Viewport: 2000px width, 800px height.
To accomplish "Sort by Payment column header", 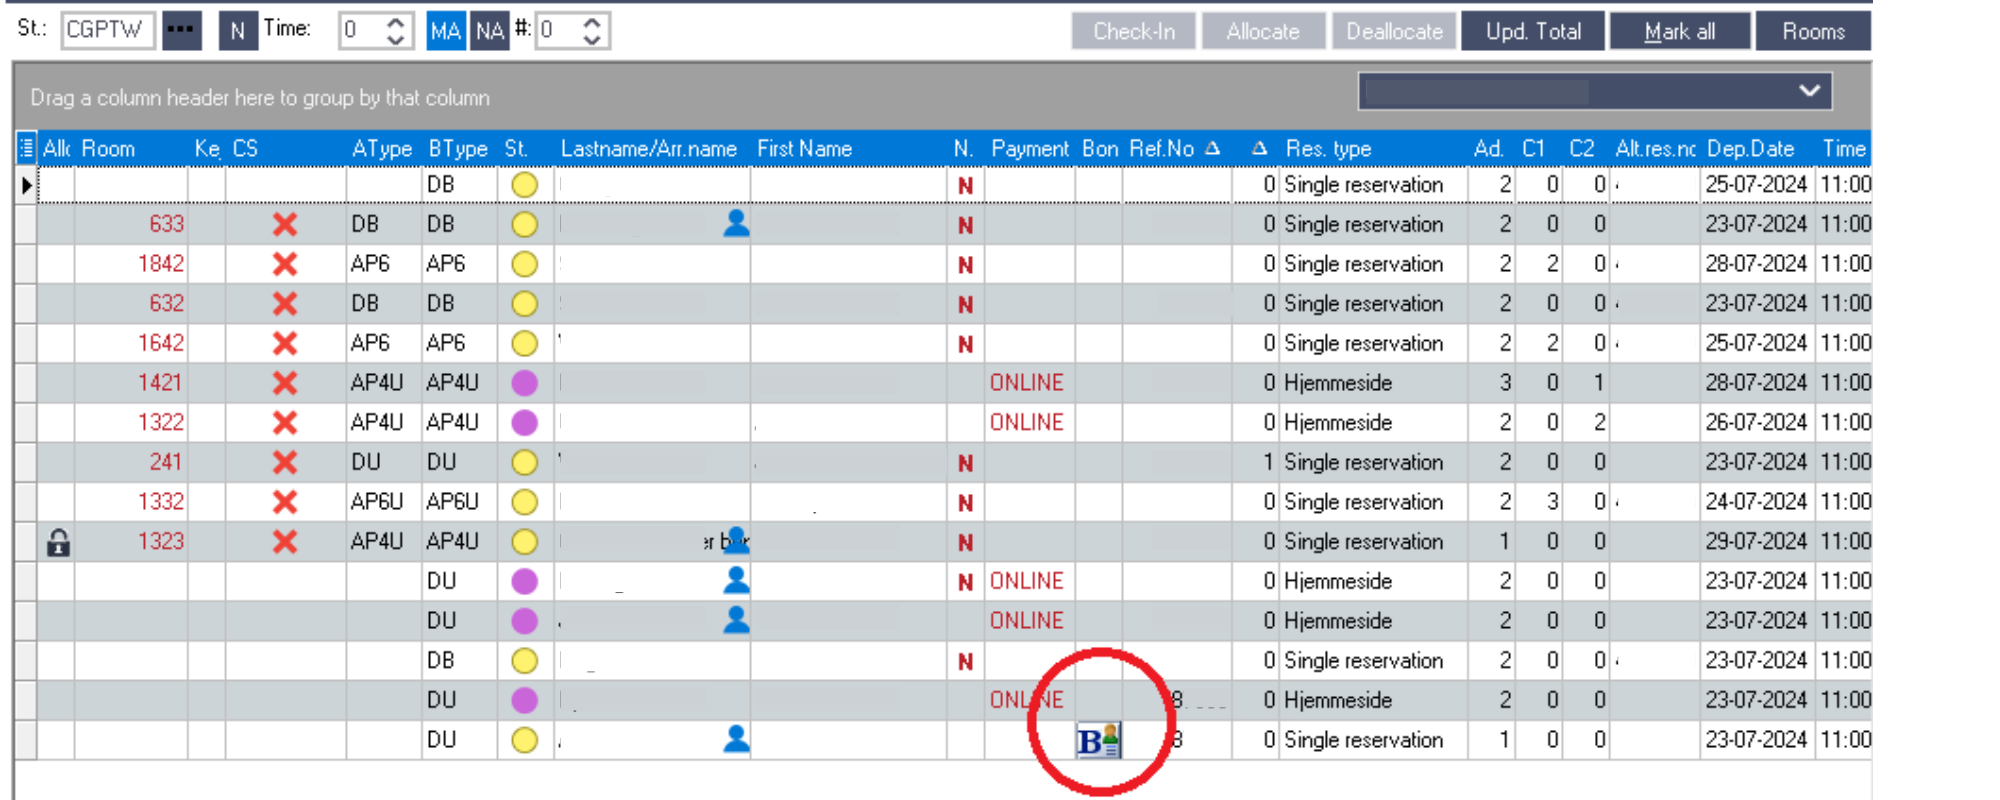I will (x=1030, y=149).
